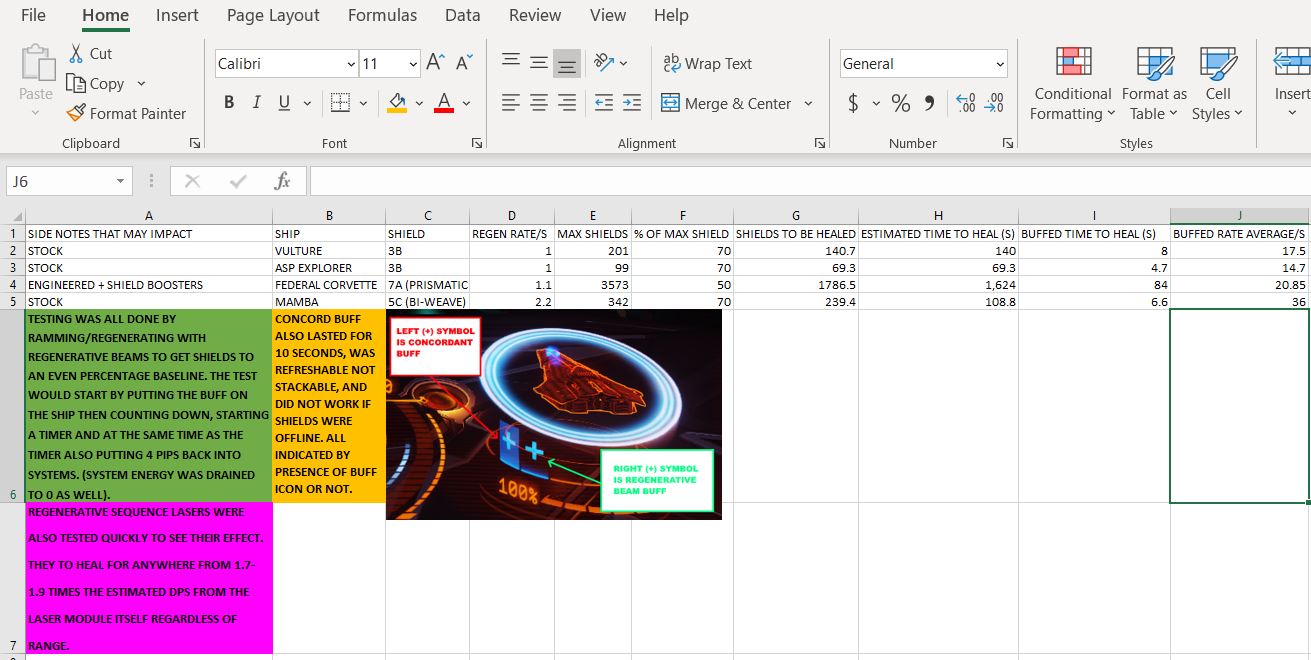Click the Copy icon

[x=76, y=84]
